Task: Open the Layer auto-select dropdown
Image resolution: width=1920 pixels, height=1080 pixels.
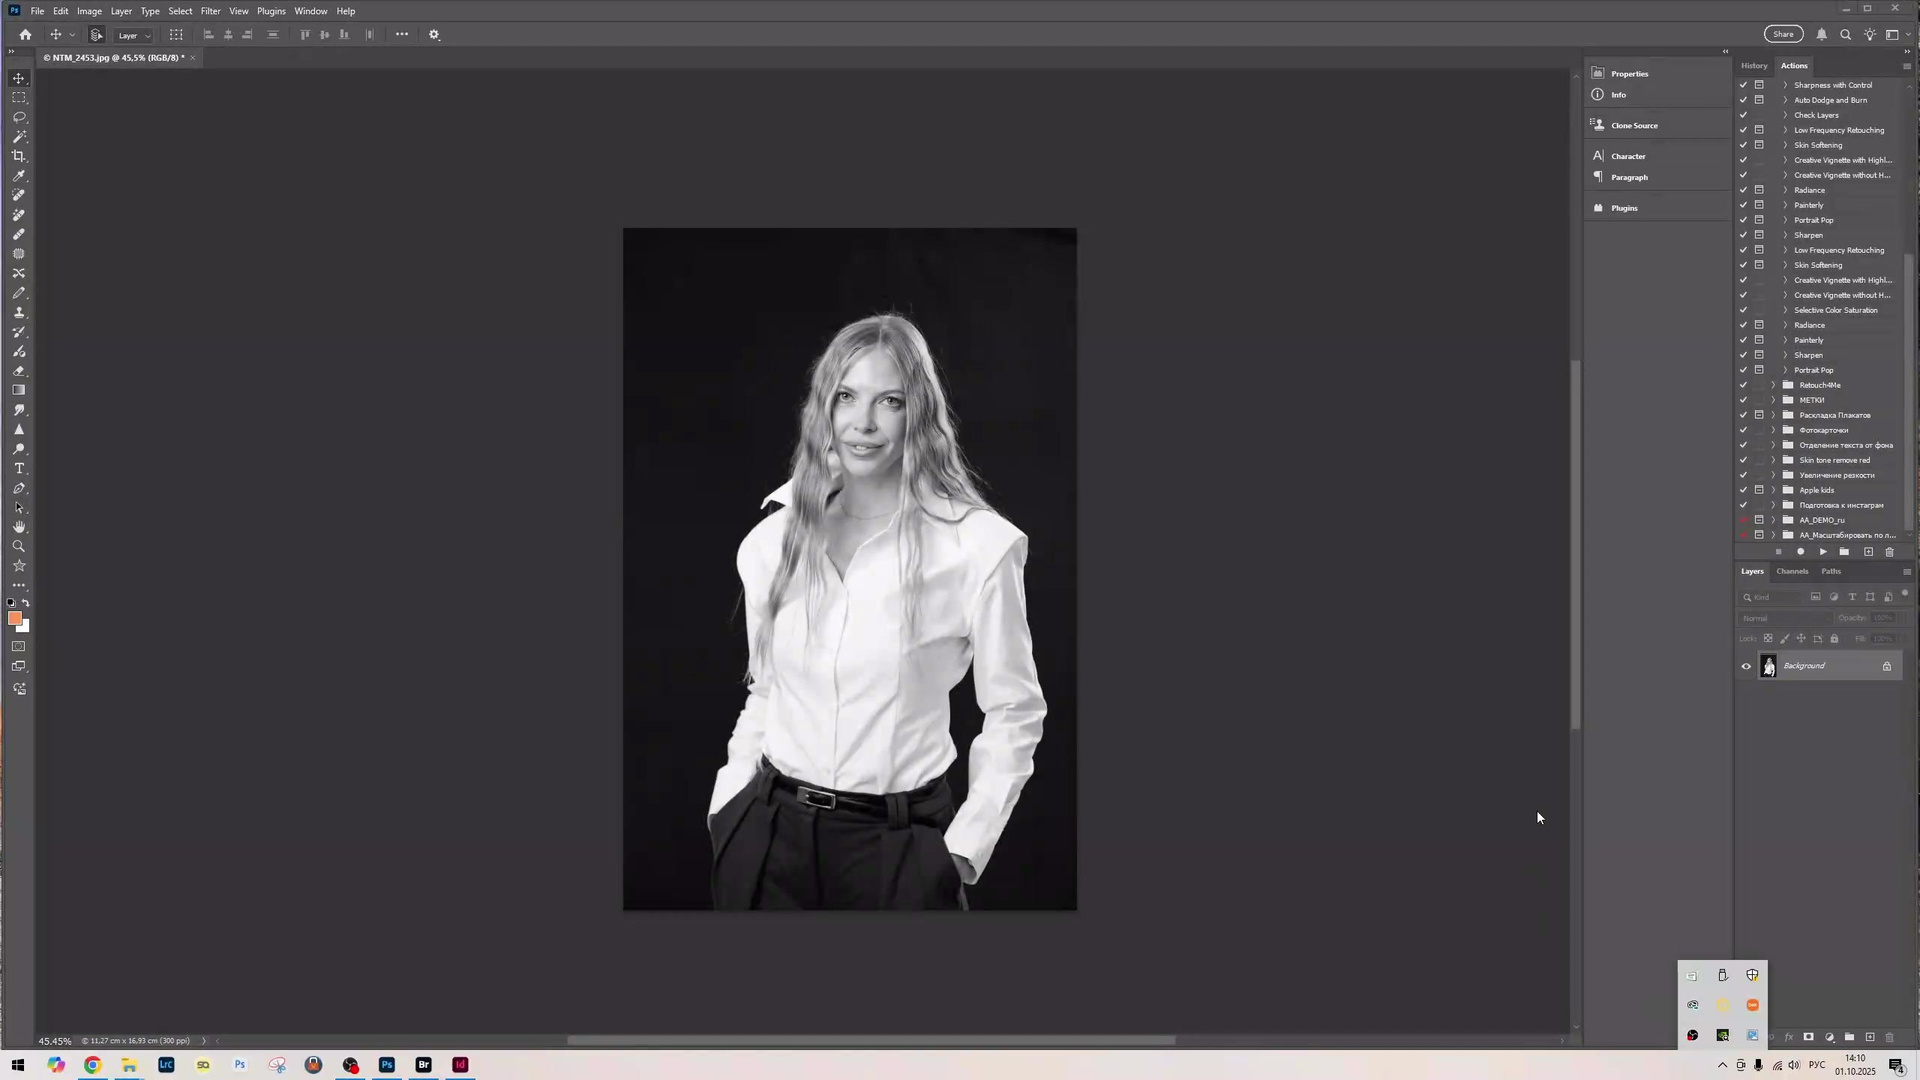Action: [134, 35]
